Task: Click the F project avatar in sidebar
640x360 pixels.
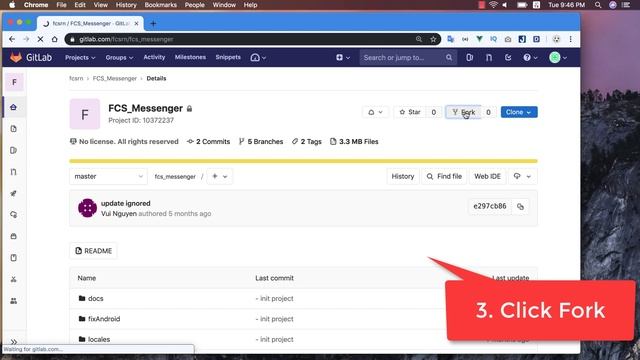Action: 14,82
